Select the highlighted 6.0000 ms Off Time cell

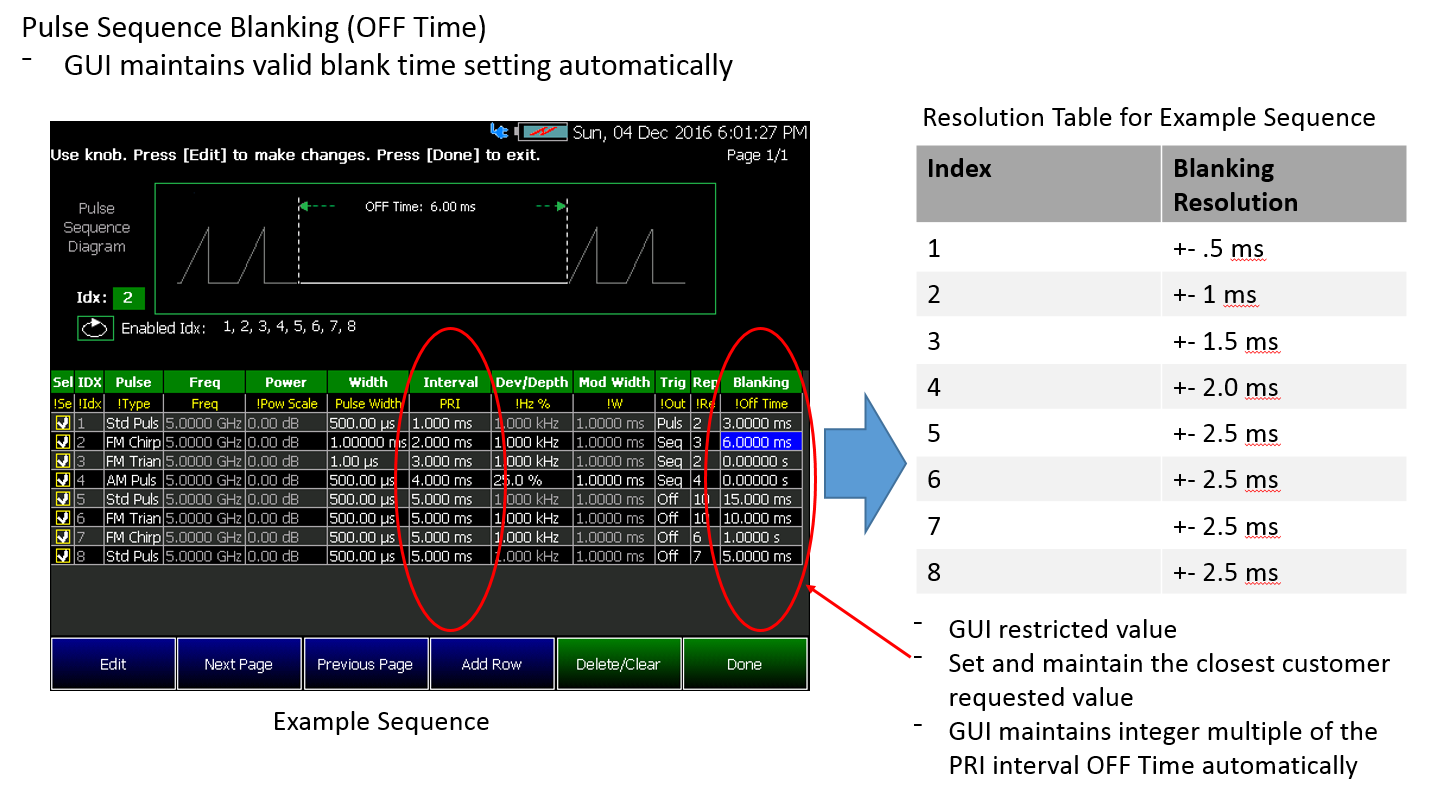tap(761, 442)
